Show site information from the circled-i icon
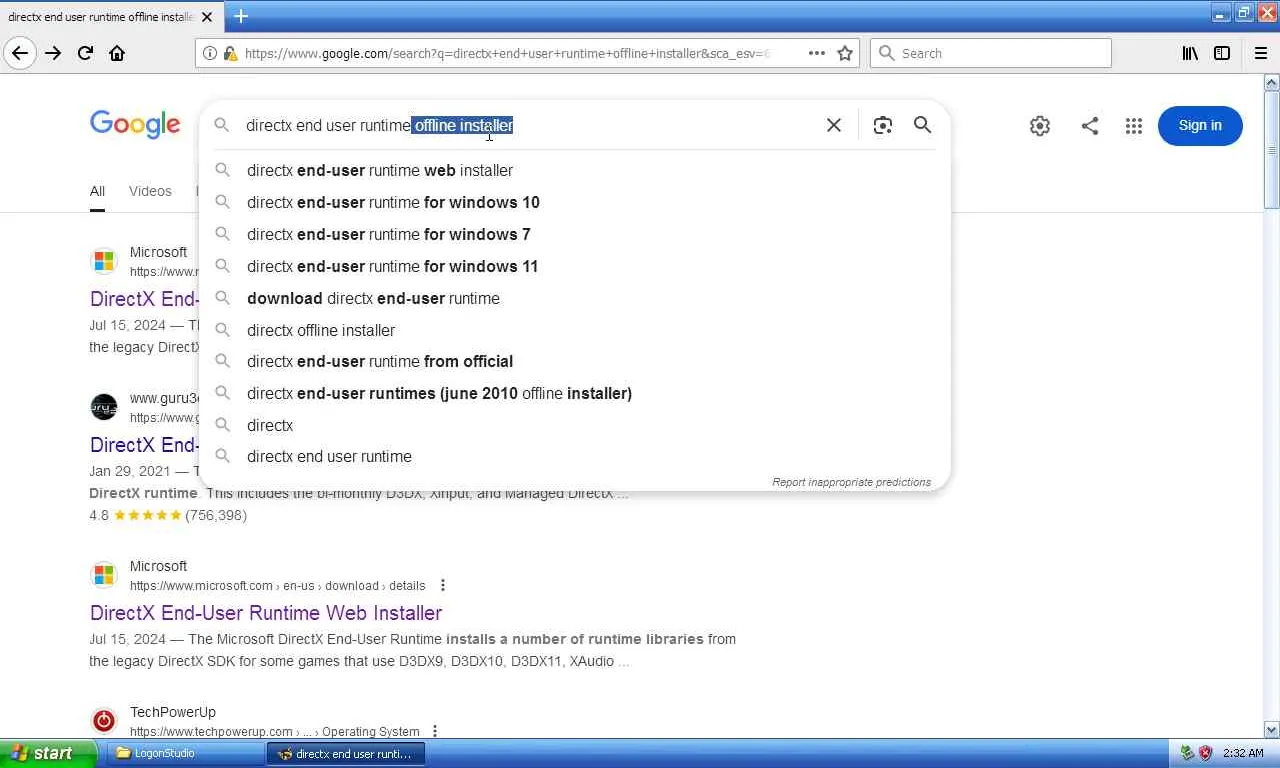The height and width of the screenshot is (768, 1280). pyautogui.click(x=210, y=53)
